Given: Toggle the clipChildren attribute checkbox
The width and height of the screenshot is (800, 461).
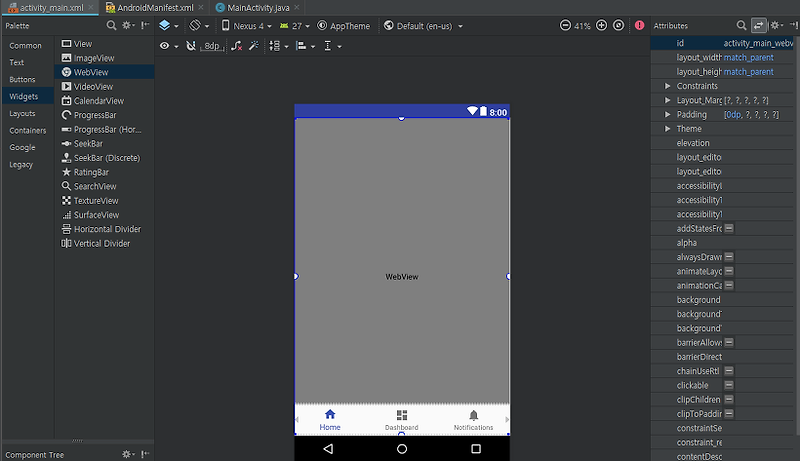Looking at the screenshot, I should (729, 399).
